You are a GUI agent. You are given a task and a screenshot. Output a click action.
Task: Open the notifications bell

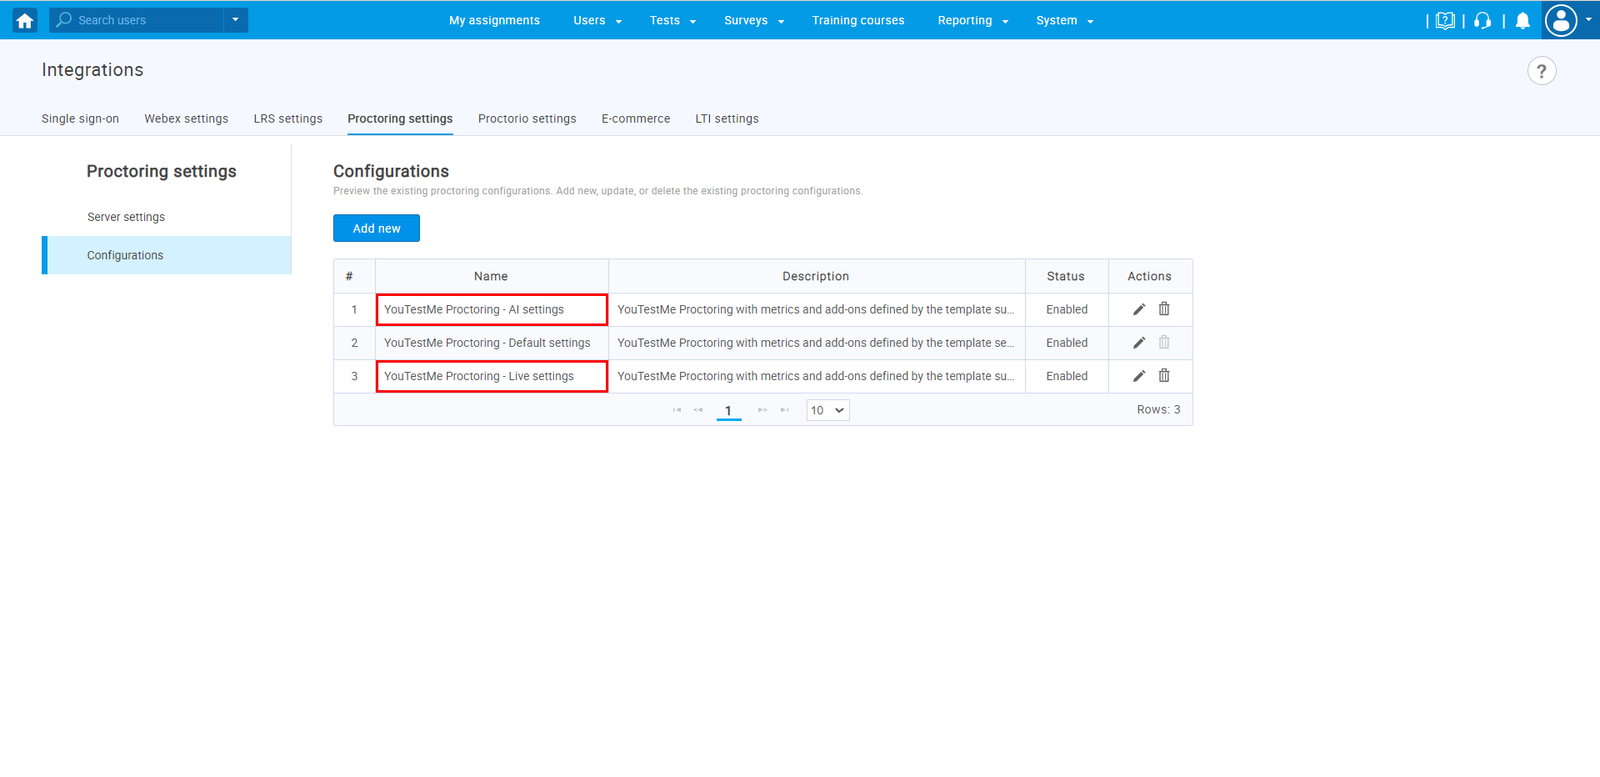(x=1522, y=21)
